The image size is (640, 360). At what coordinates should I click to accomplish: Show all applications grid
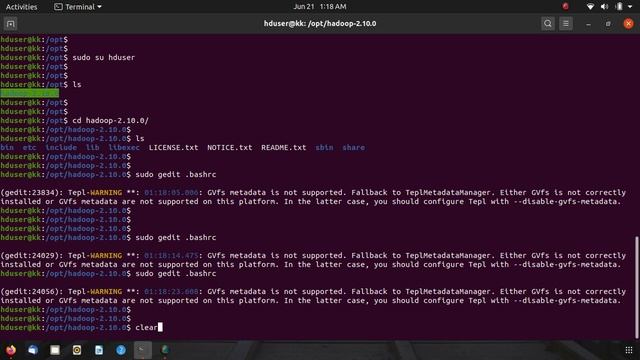coord(629,350)
